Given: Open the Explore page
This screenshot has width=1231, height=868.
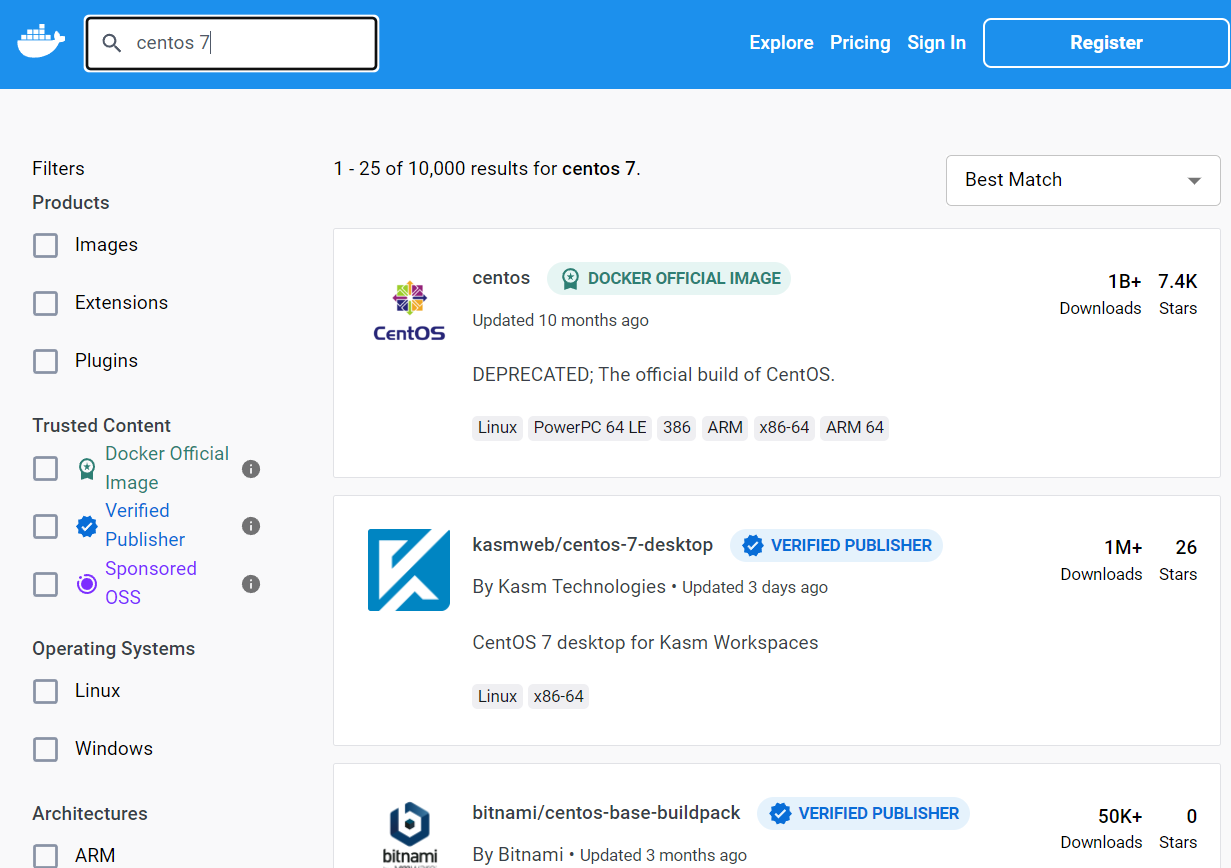Looking at the screenshot, I should pos(781,43).
